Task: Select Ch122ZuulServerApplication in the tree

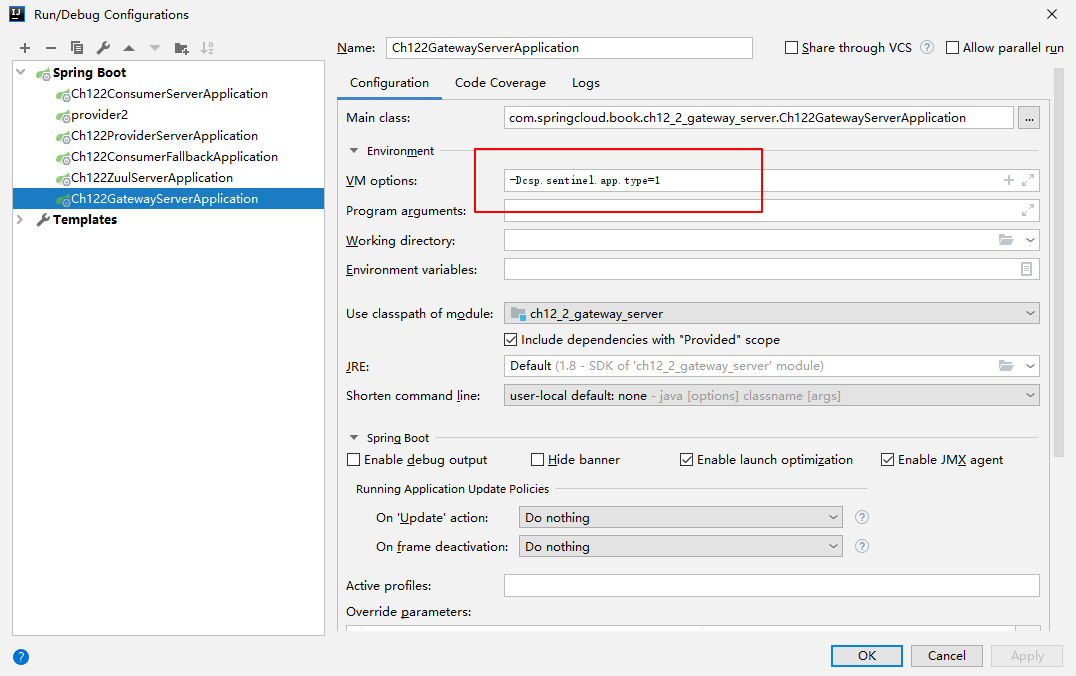Action: (152, 178)
